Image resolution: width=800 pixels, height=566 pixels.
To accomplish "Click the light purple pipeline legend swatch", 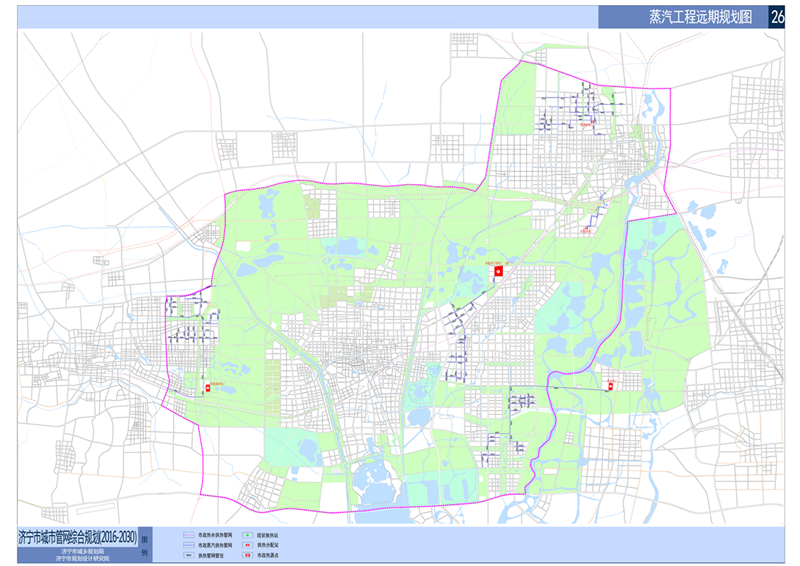I will [x=189, y=535].
